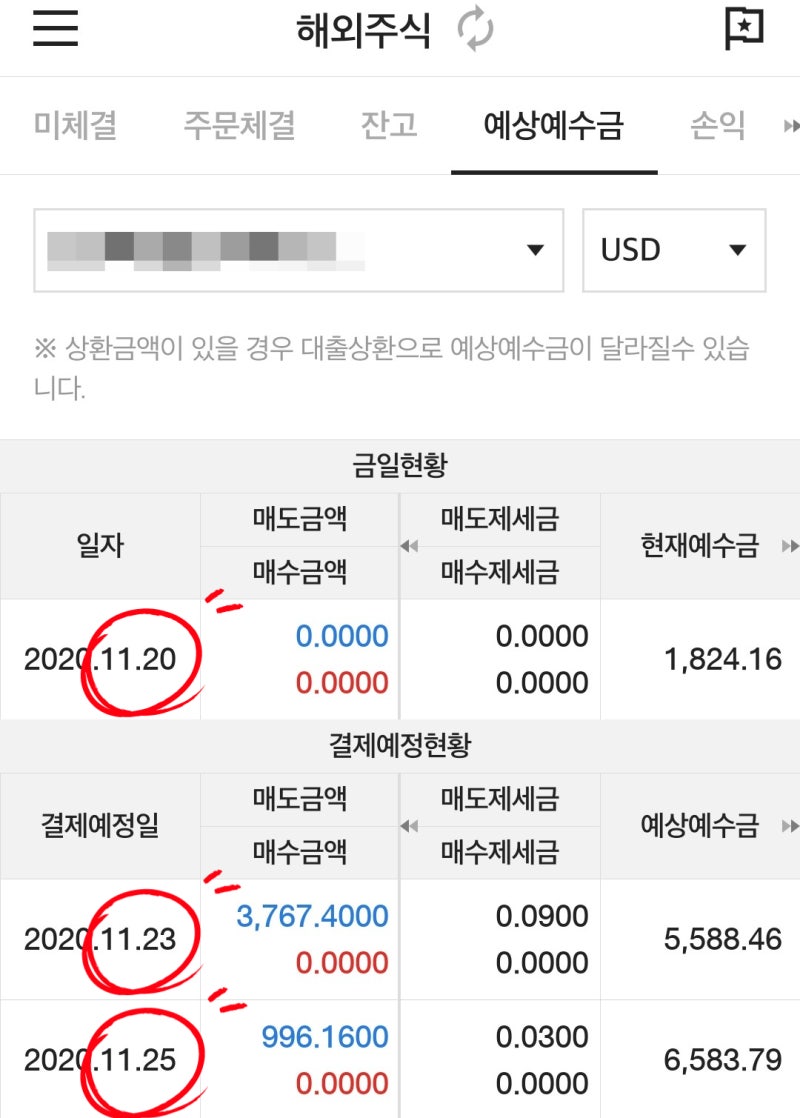Switch to the 잔고 tab
The image size is (800, 1118).
click(388, 126)
